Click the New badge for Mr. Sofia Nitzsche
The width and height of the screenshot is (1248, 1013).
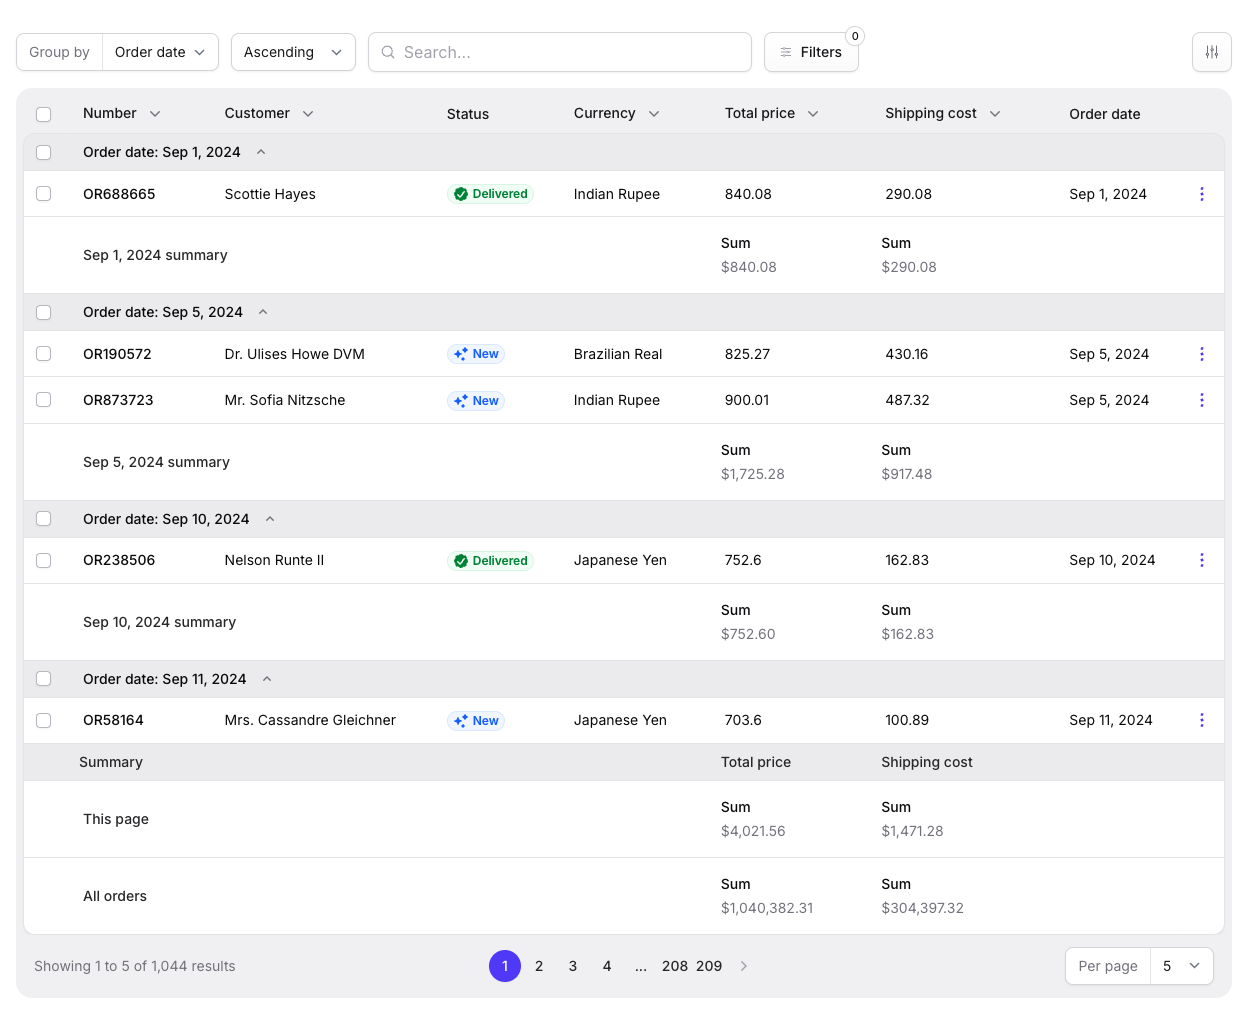pyautogui.click(x=476, y=401)
